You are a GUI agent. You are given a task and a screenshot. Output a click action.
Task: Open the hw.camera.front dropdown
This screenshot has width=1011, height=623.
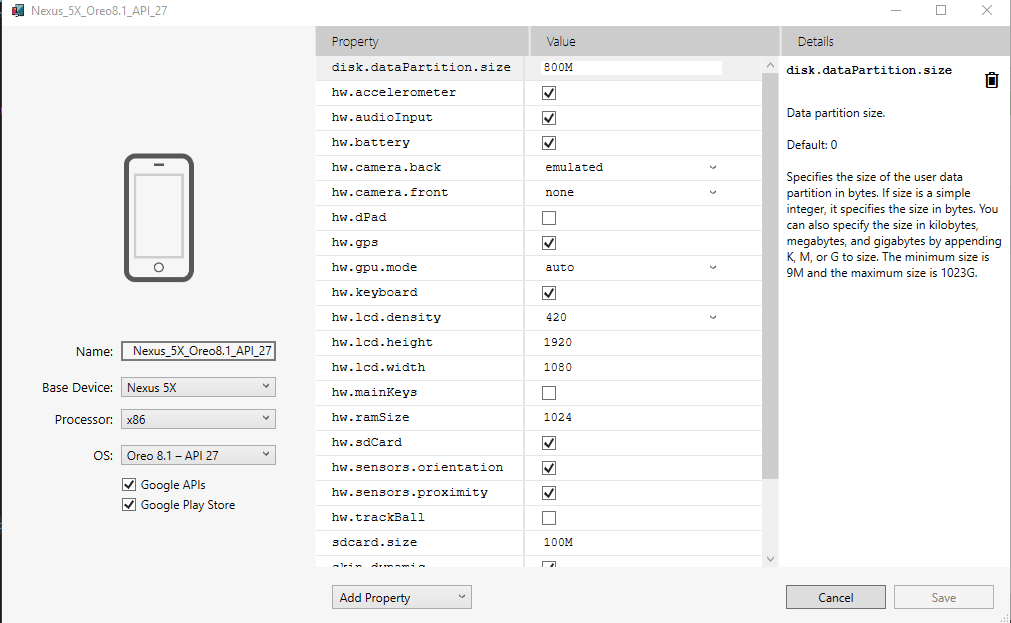pyautogui.click(x=712, y=192)
